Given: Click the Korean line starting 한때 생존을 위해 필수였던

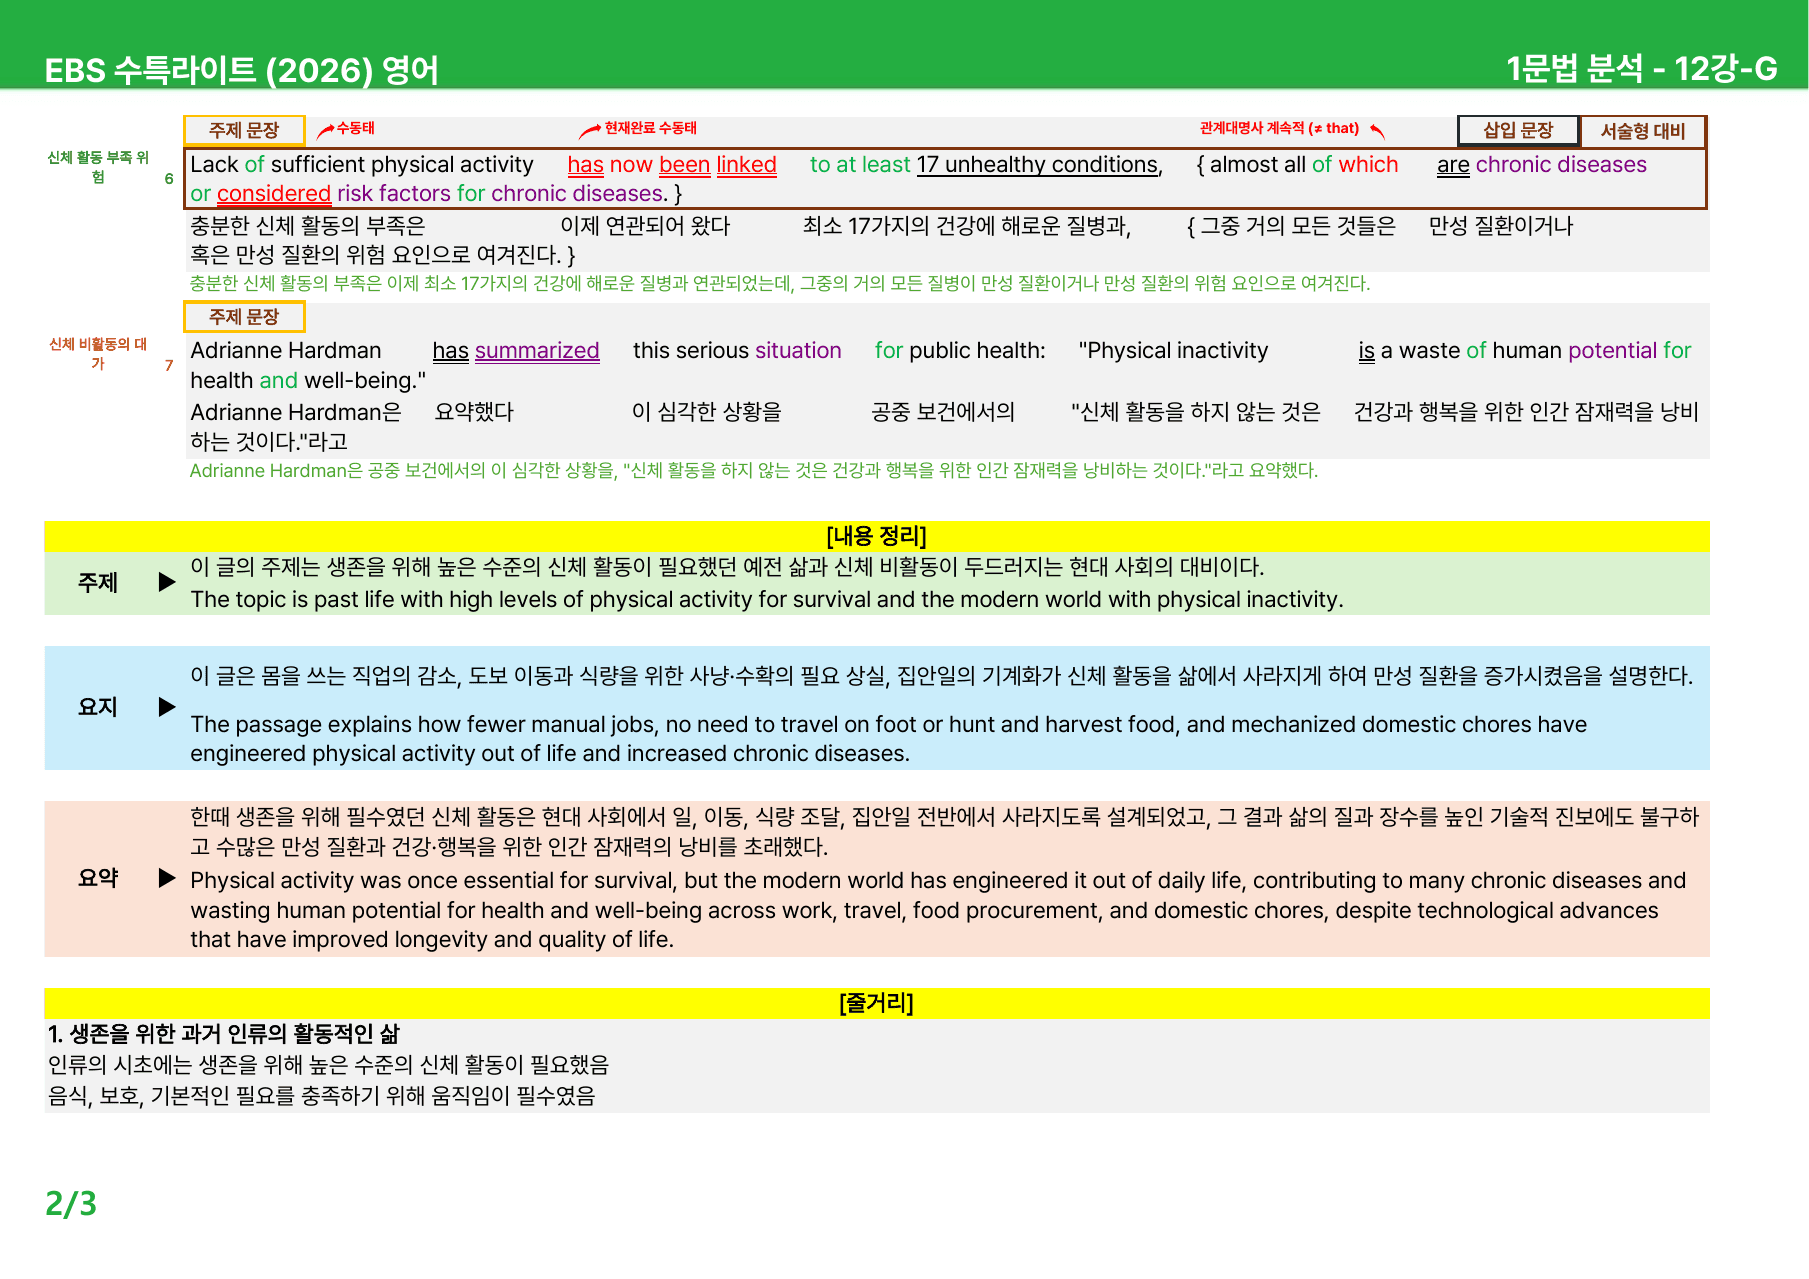Looking at the screenshot, I should (x=945, y=832).
